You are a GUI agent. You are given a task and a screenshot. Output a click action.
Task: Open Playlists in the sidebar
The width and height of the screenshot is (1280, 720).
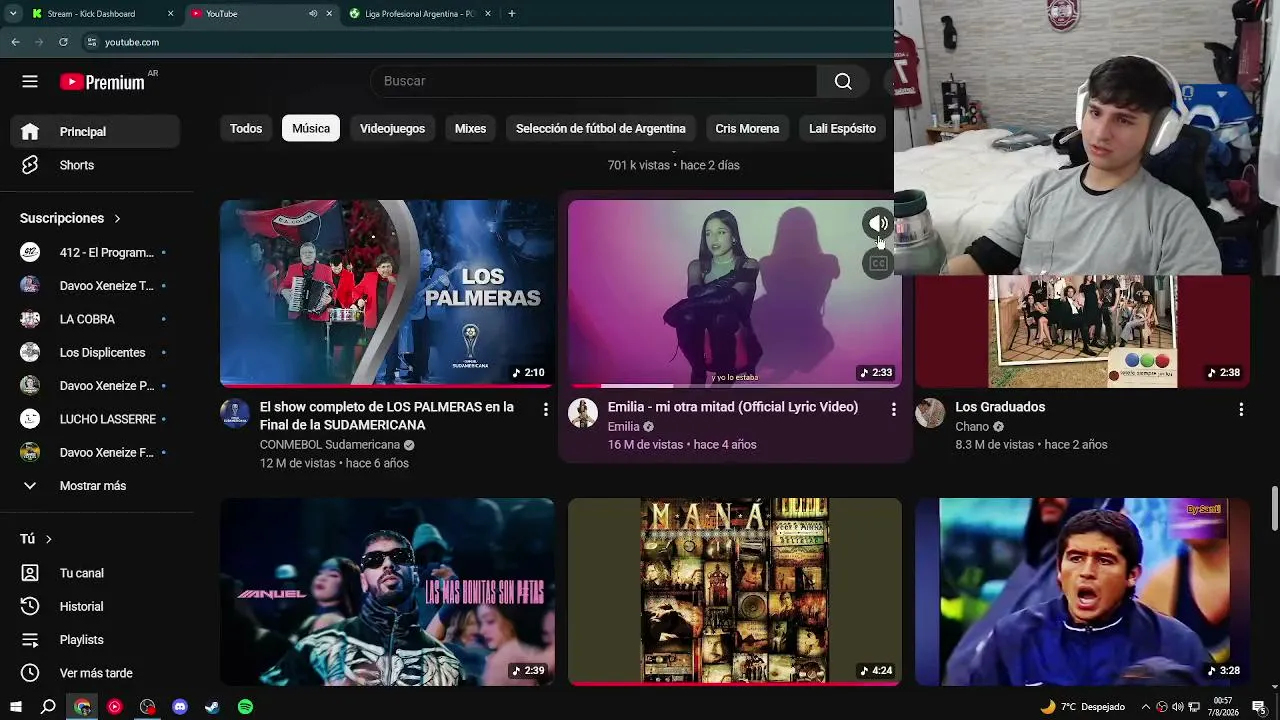[x=96, y=640]
